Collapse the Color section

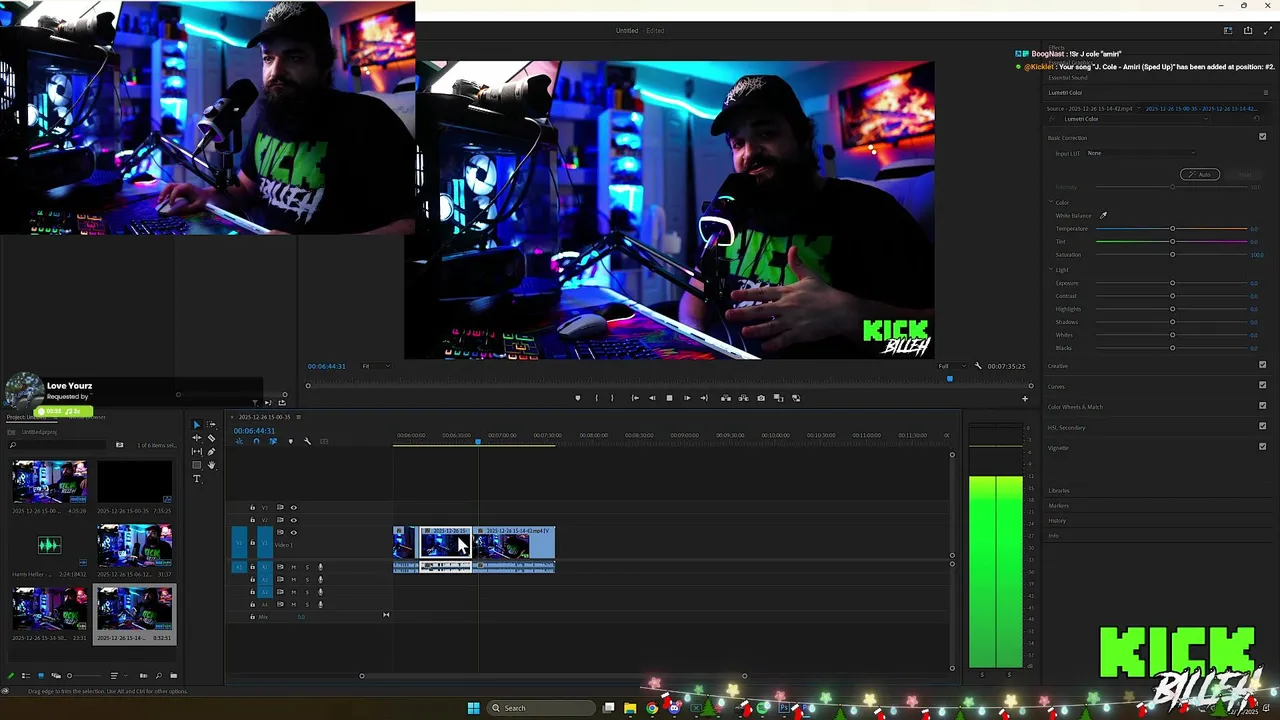pyautogui.click(x=1051, y=202)
